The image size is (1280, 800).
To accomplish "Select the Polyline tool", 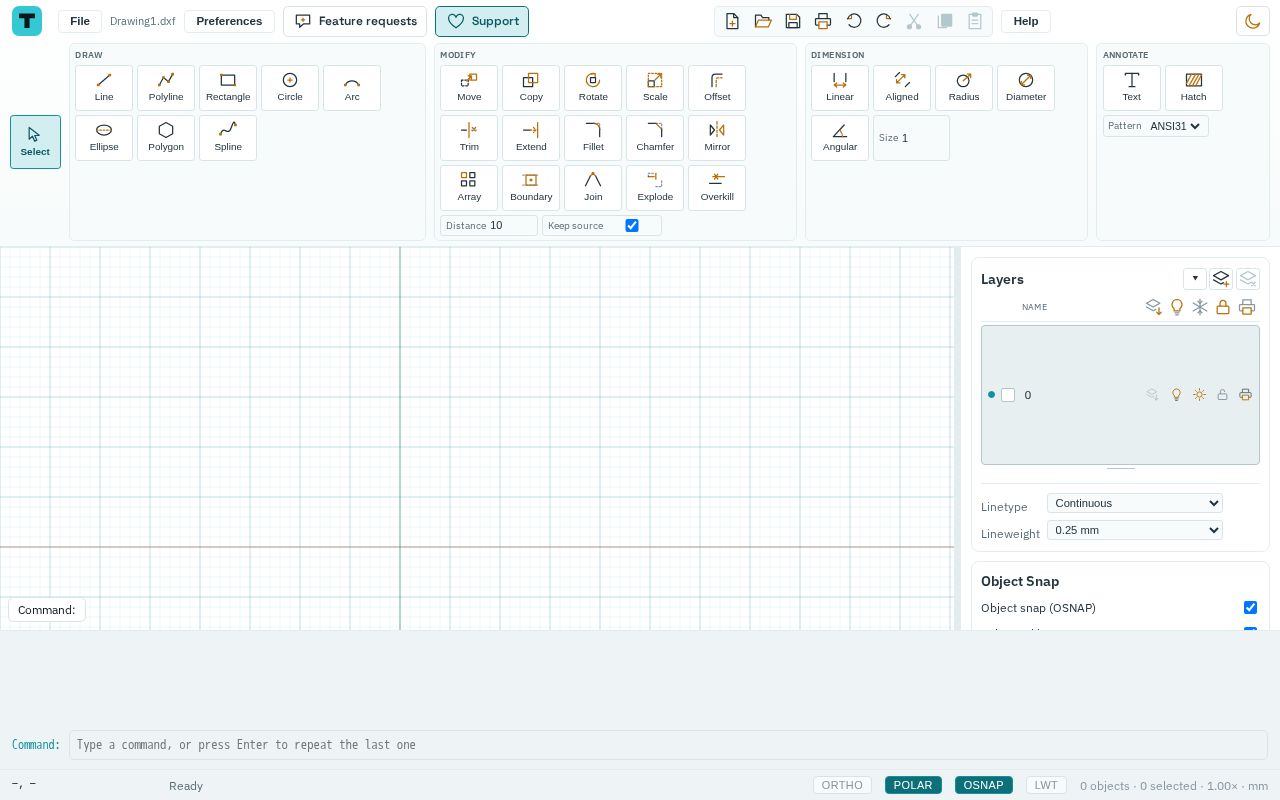I will (x=166, y=88).
